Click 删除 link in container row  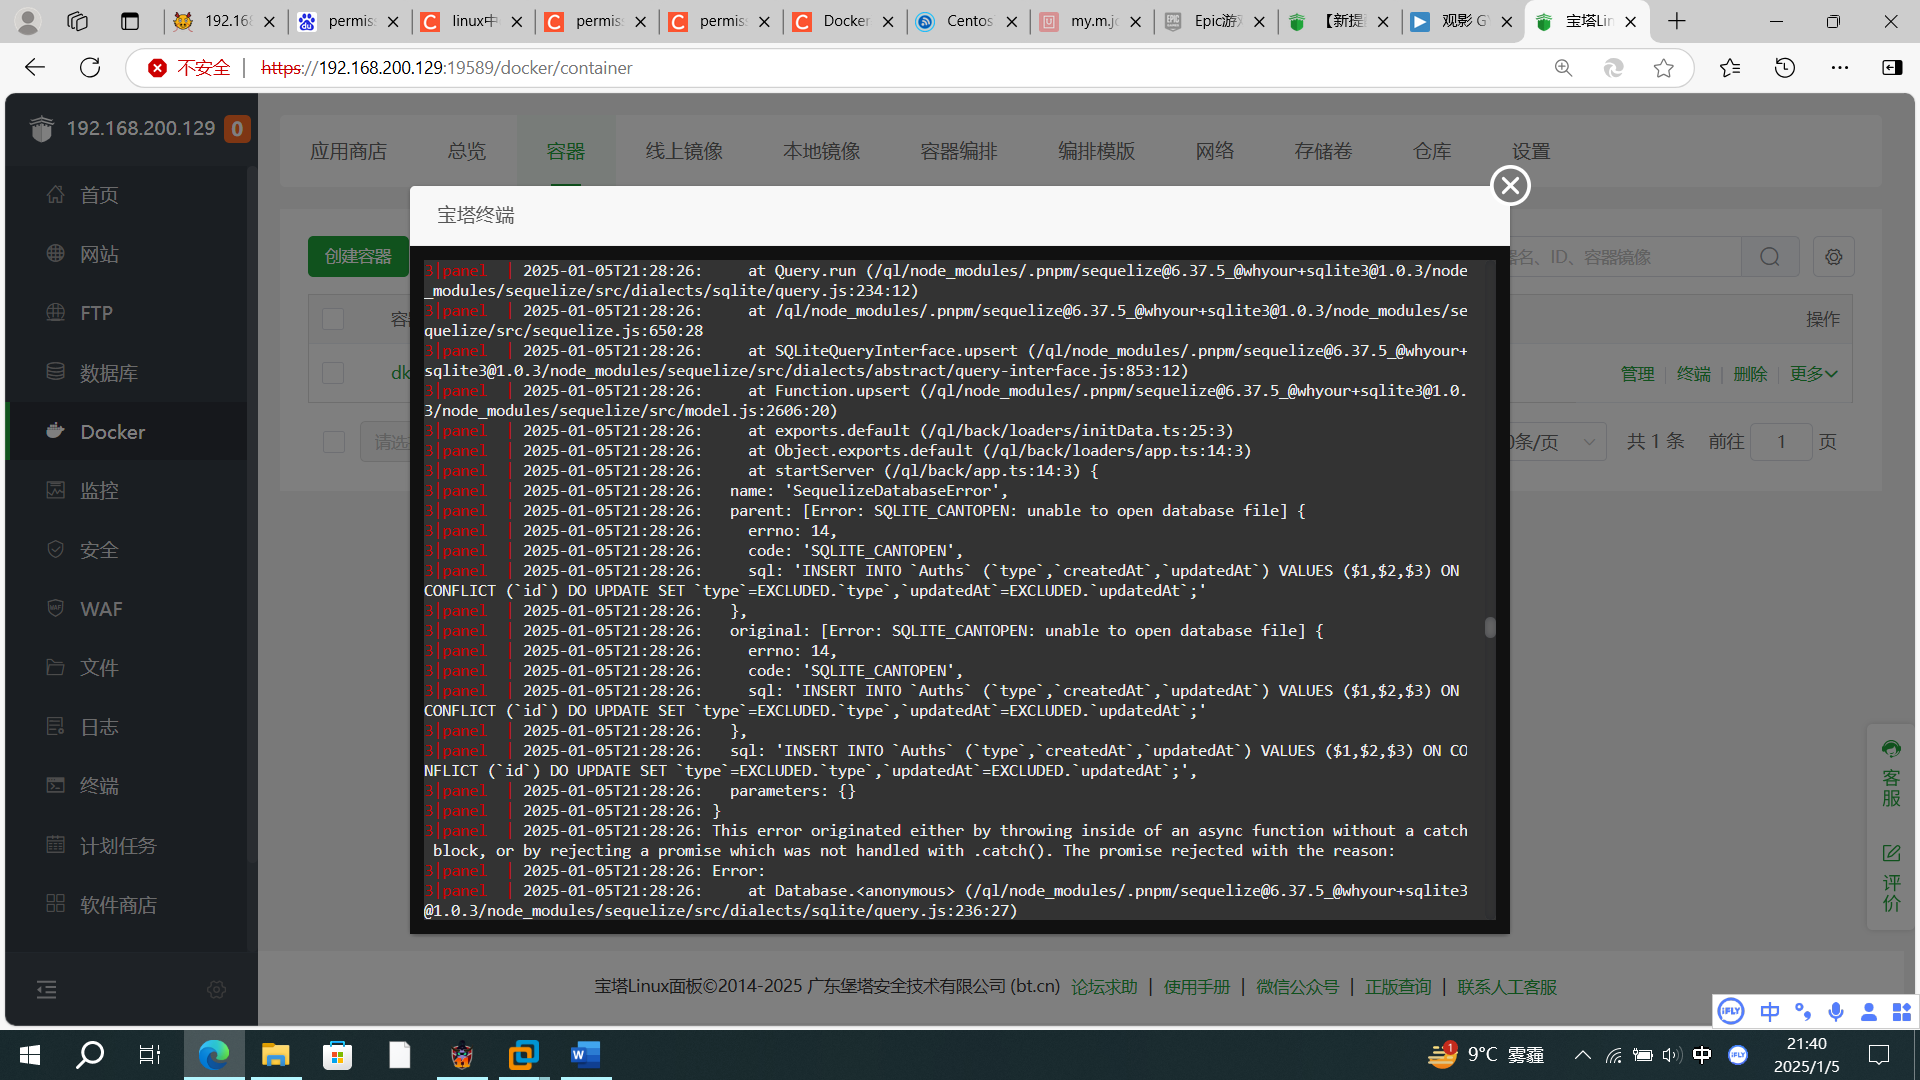tap(1750, 374)
